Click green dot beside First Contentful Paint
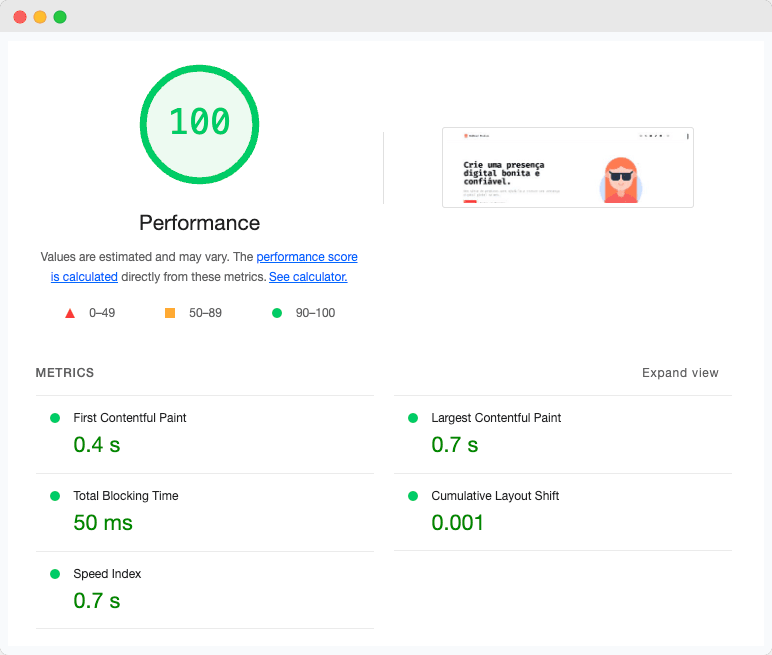Viewport: 772px width, 655px height. coord(55,418)
